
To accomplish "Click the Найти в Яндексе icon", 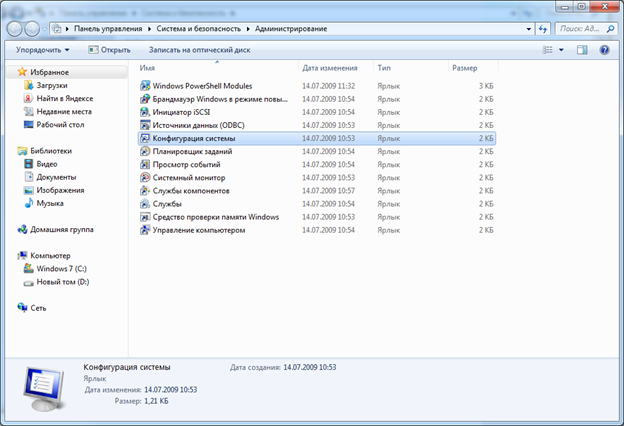I will [x=29, y=98].
